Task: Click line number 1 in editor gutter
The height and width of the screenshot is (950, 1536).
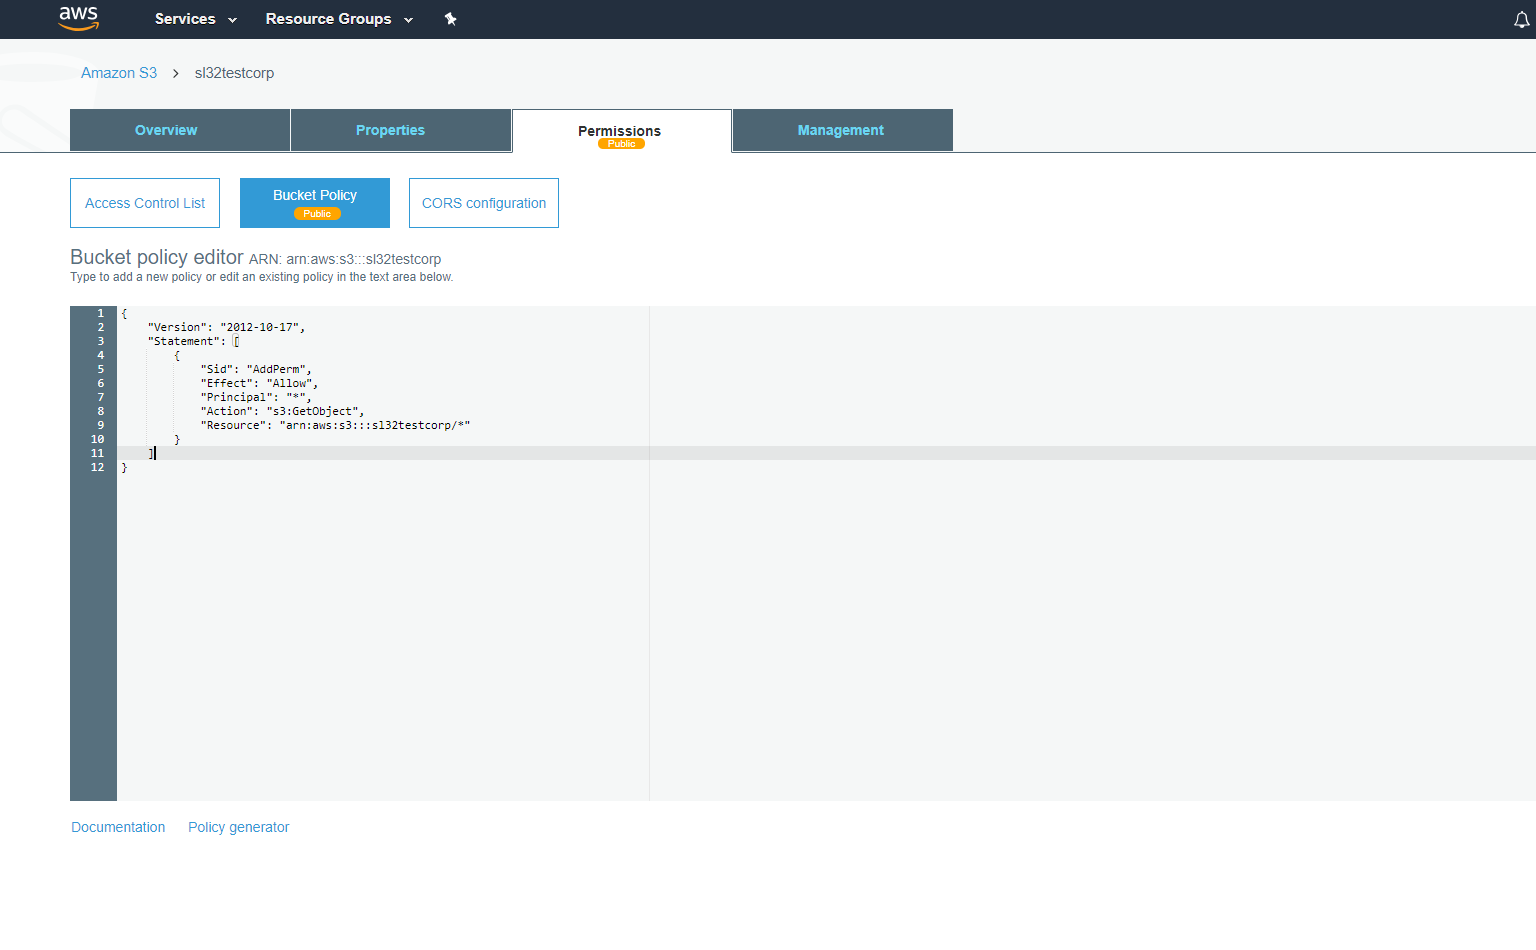Action: (100, 313)
